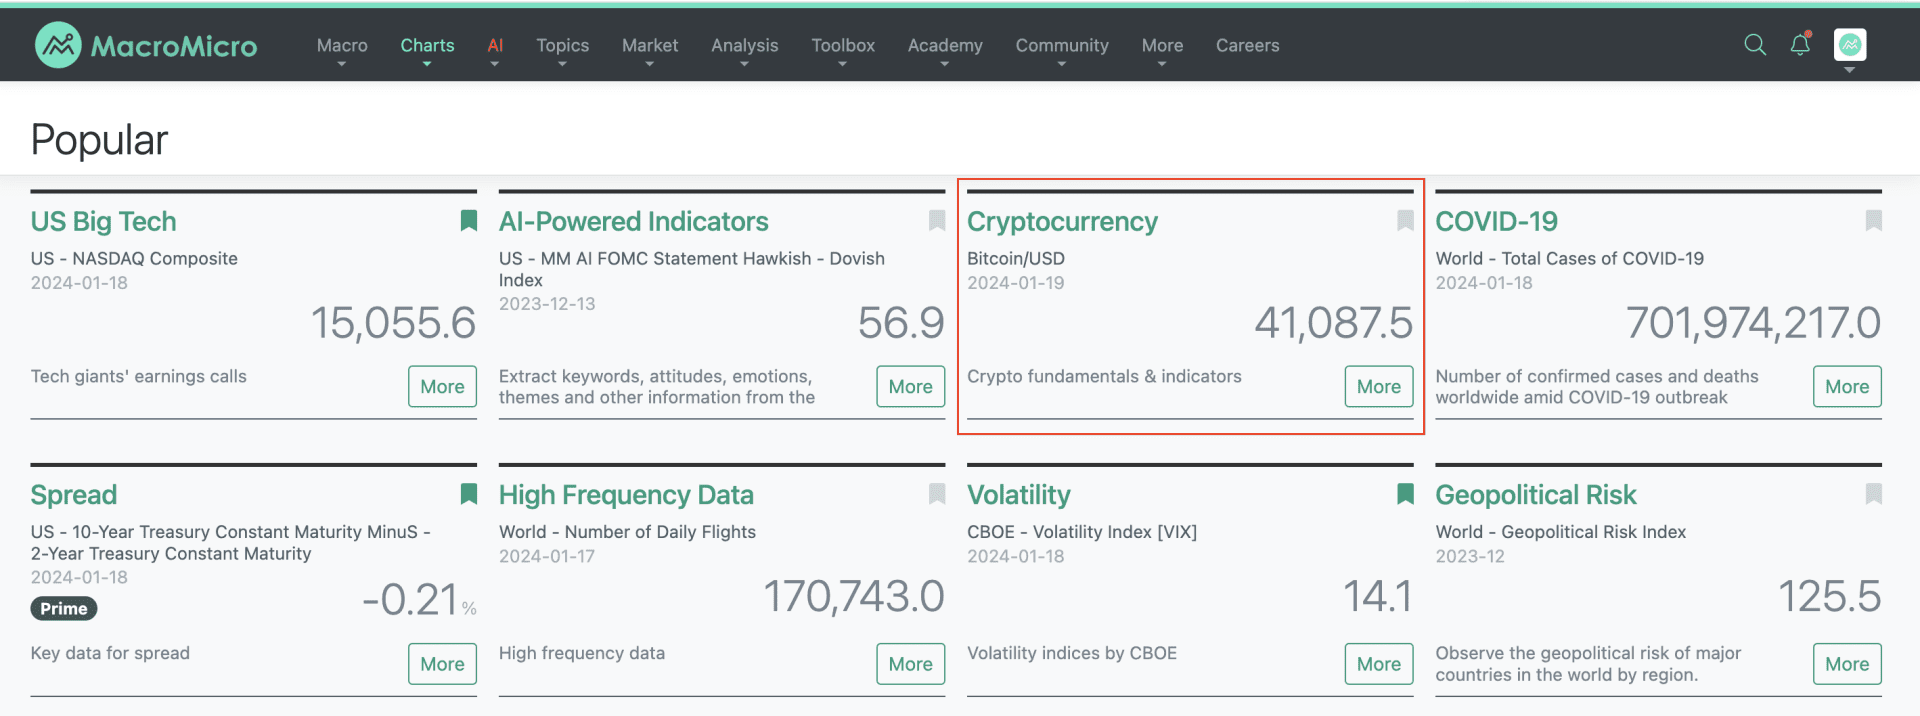Open the Spread heading link
The width and height of the screenshot is (1920, 716).
(73, 495)
